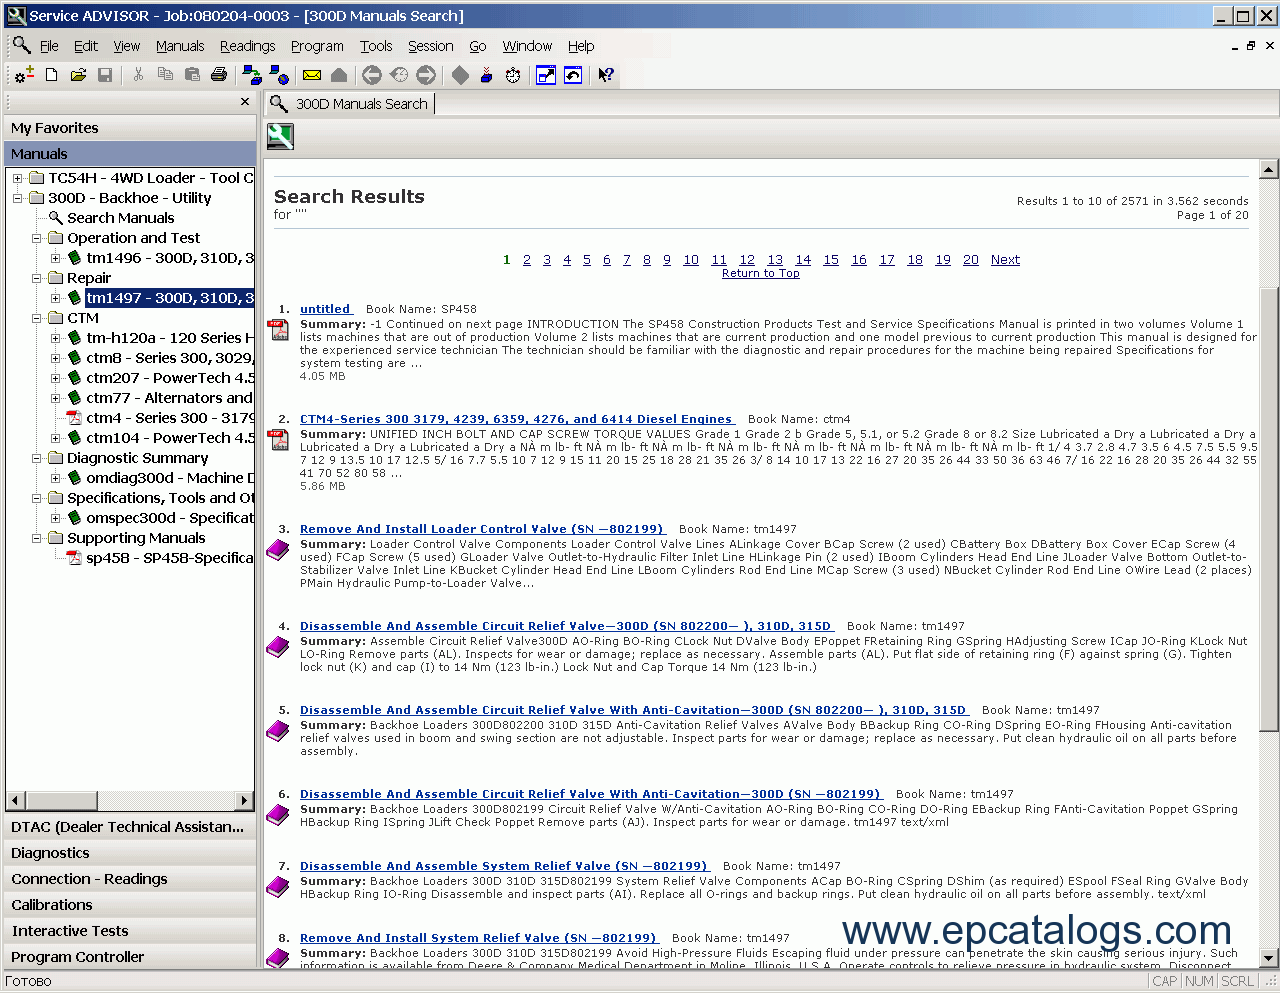Screen dimensions: 1280x993
Task: Click the stopwatch toolbar icon
Action: [x=513, y=75]
